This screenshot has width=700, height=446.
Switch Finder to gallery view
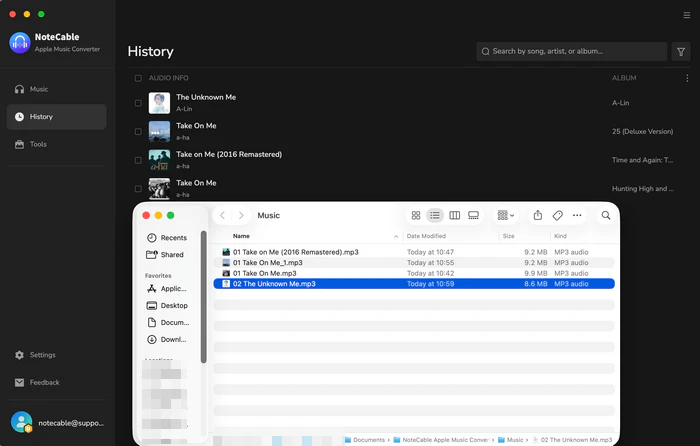point(474,216)
